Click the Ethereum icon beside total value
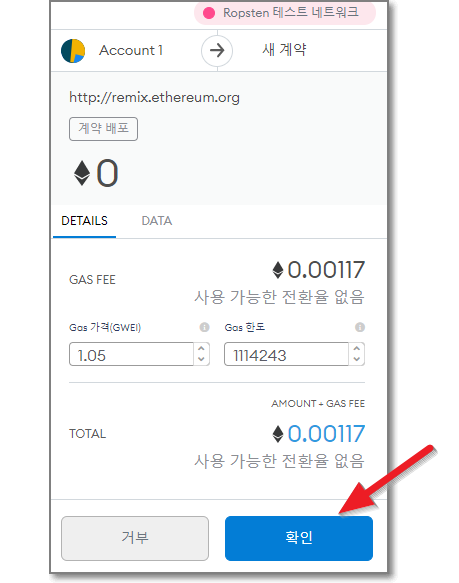459x583 pixels. pos(278,434)
